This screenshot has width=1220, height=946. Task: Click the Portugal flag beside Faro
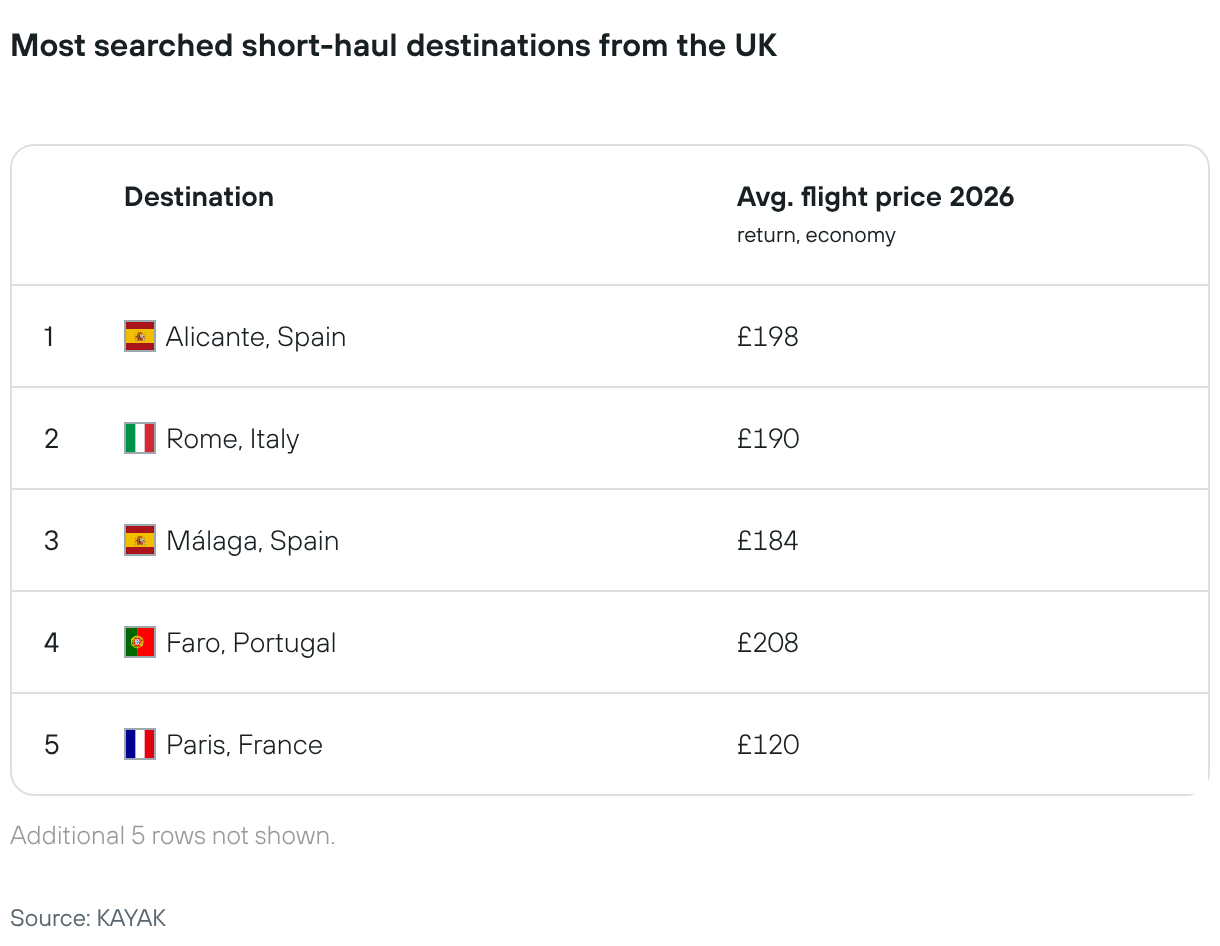(140, 642)
